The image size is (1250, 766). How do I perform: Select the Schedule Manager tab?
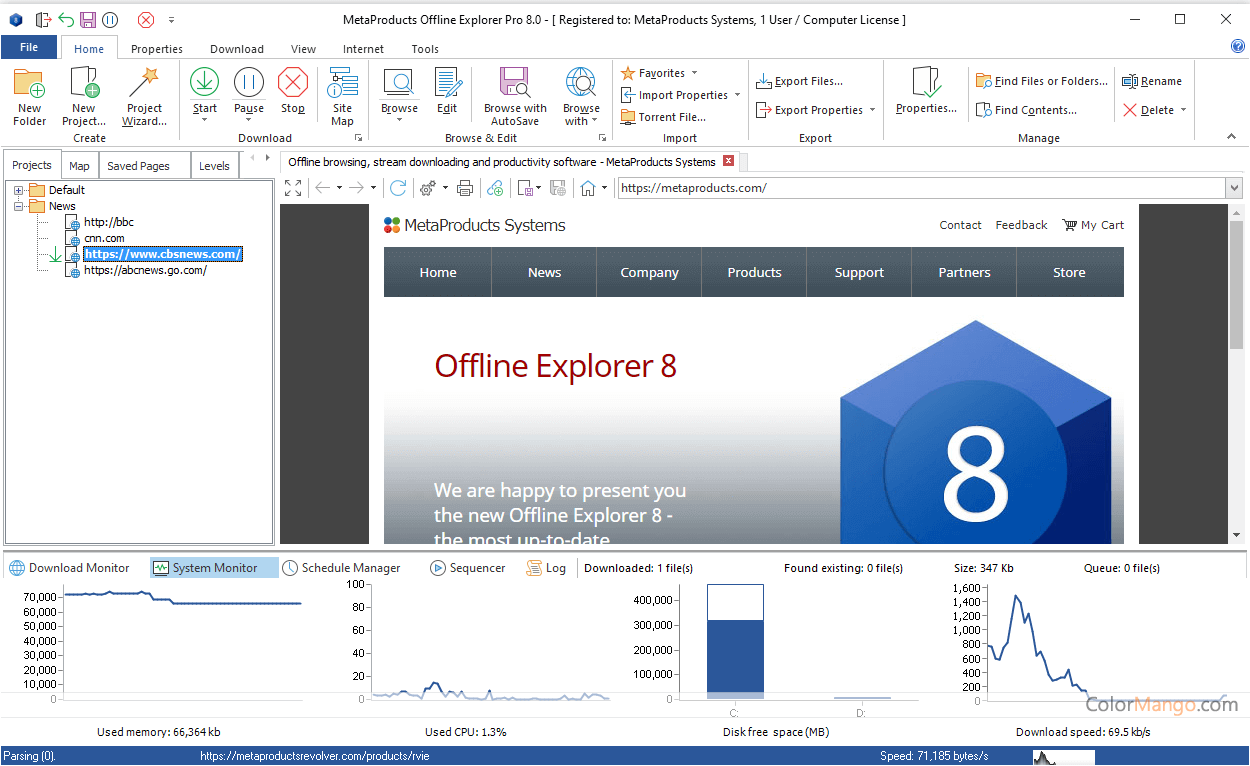341,568
